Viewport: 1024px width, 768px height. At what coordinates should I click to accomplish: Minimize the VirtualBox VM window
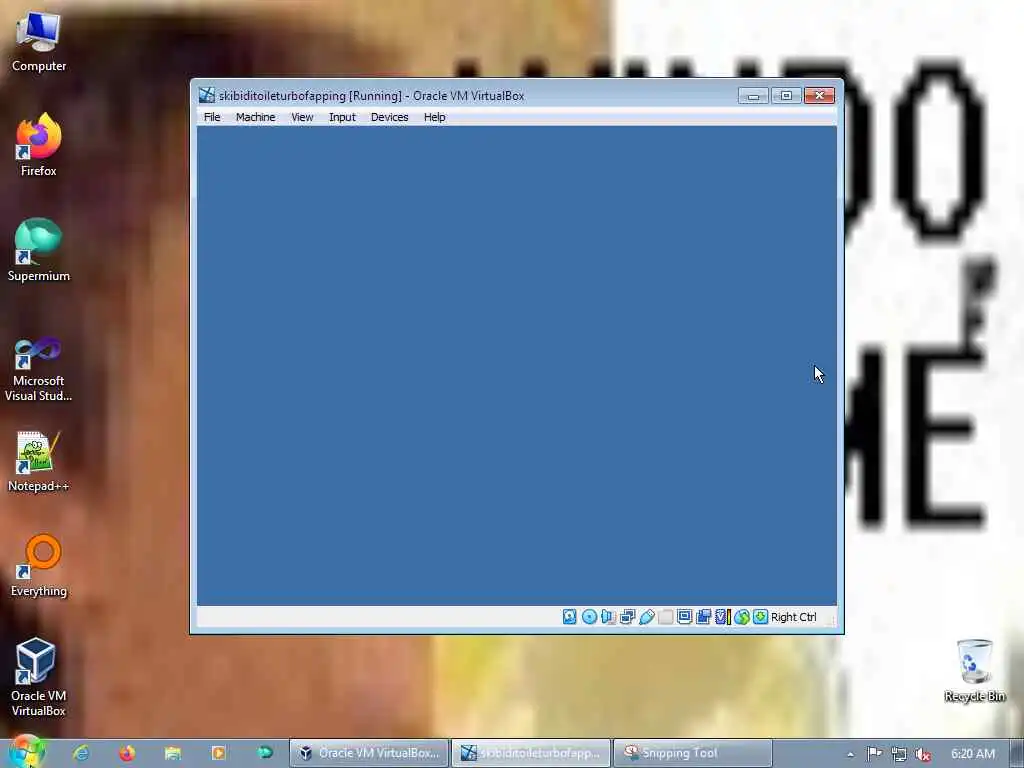click(x=753, y=95)
